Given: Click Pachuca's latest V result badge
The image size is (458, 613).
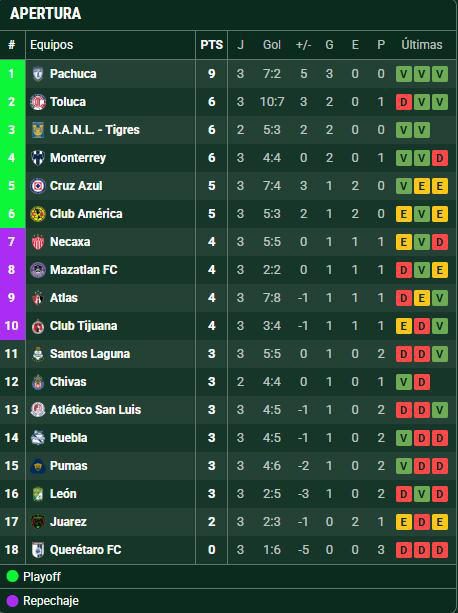Looking at the screenshot, I should [440, 74].
